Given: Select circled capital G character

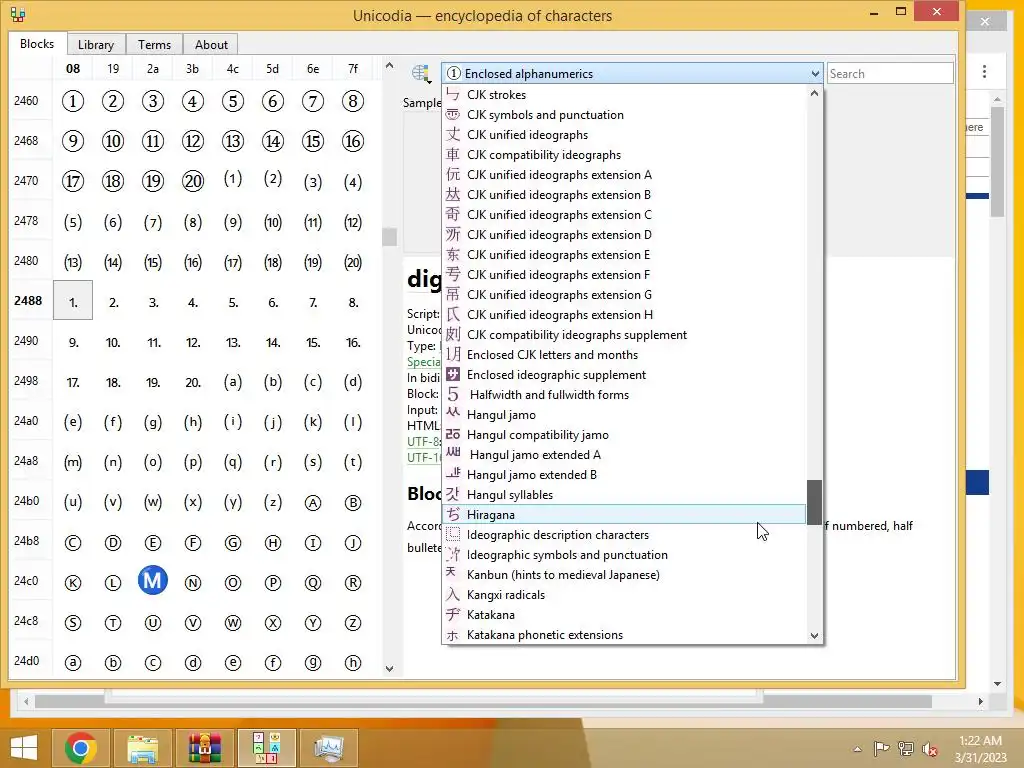Looking at the screenshot, I should pyautogui.click(x=232, y=543).
